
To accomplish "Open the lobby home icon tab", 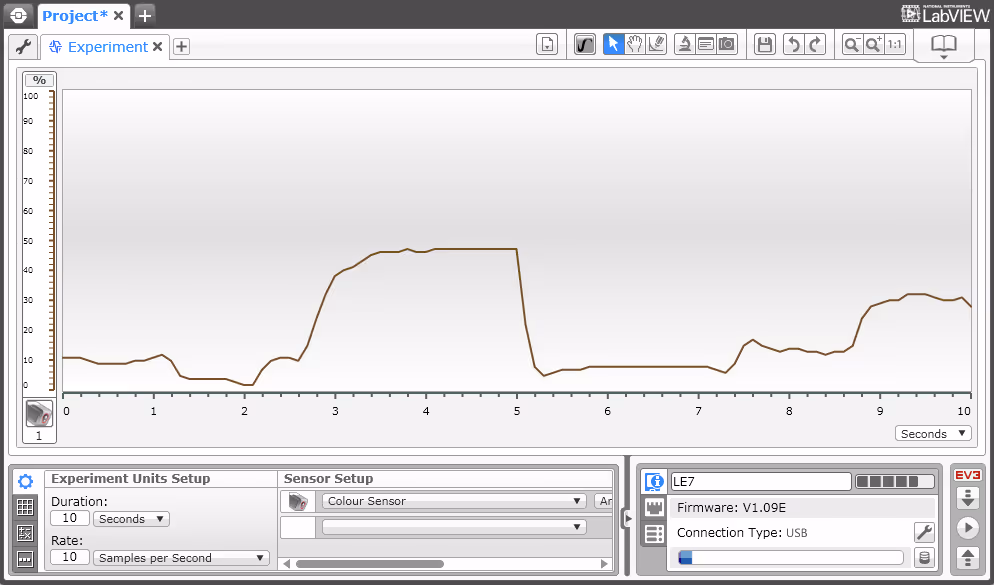I will point(18,15).
